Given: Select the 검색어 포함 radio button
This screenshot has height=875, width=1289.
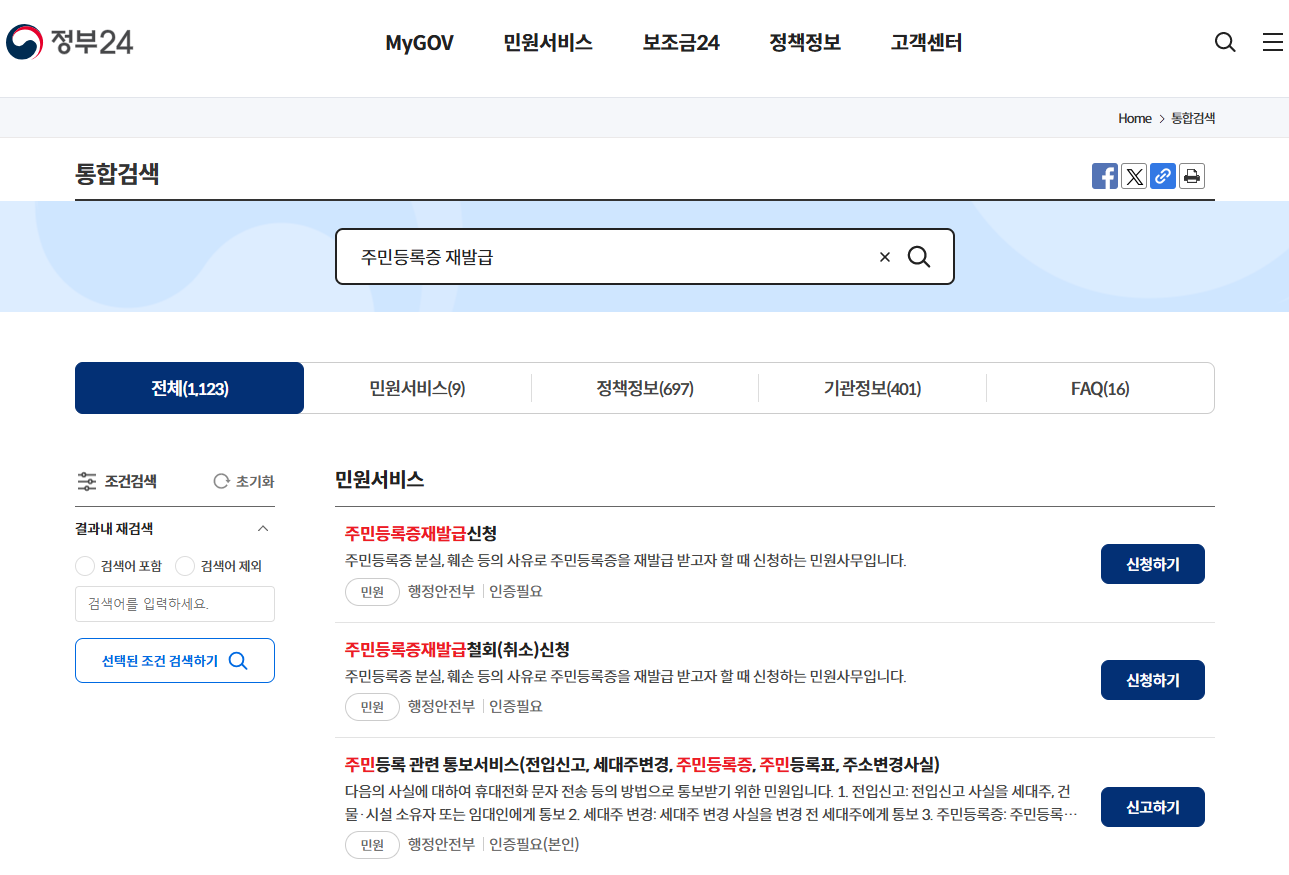Looking at the screenshot, I should pyautogui.click(x=85, y=566).
